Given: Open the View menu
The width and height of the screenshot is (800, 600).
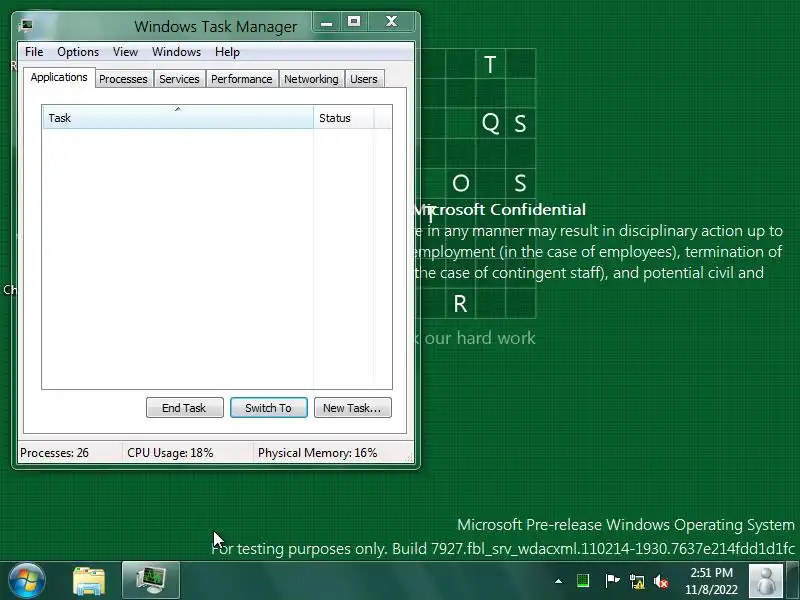Looking at the screenshot, I should [126, 52].
